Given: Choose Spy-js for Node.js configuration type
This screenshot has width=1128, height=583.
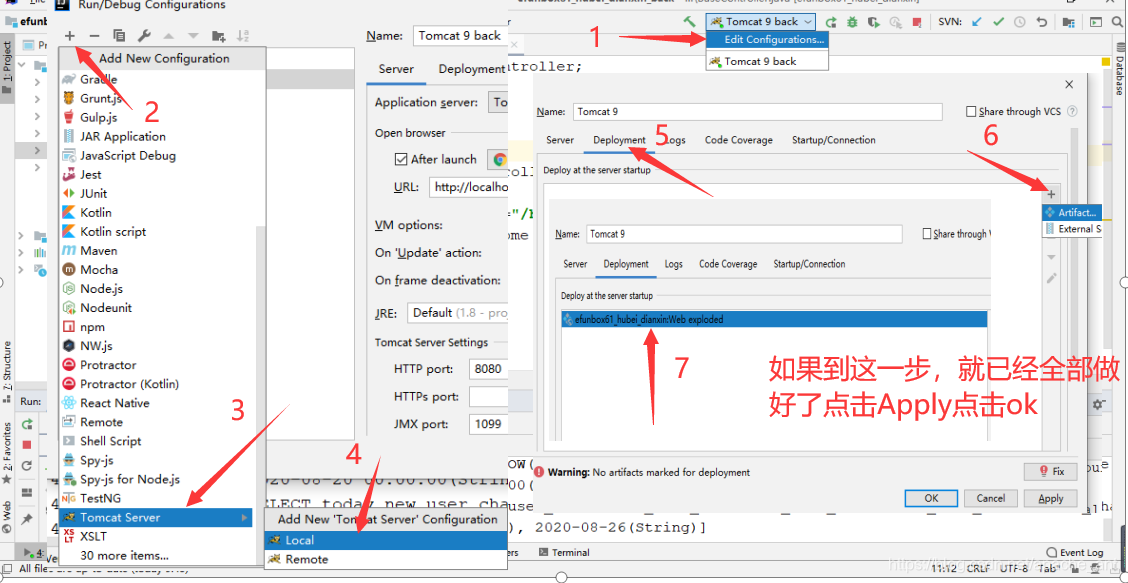Looking at the screenshot, I should point(129,479).
